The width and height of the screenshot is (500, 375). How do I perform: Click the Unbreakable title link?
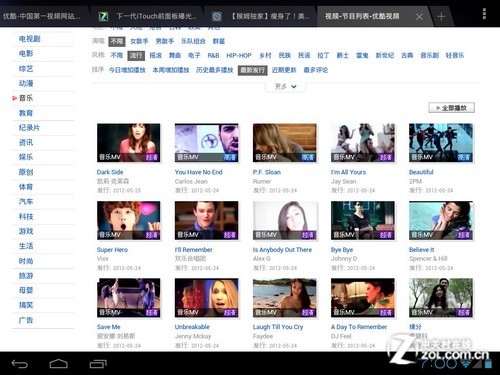coord(192,327)
